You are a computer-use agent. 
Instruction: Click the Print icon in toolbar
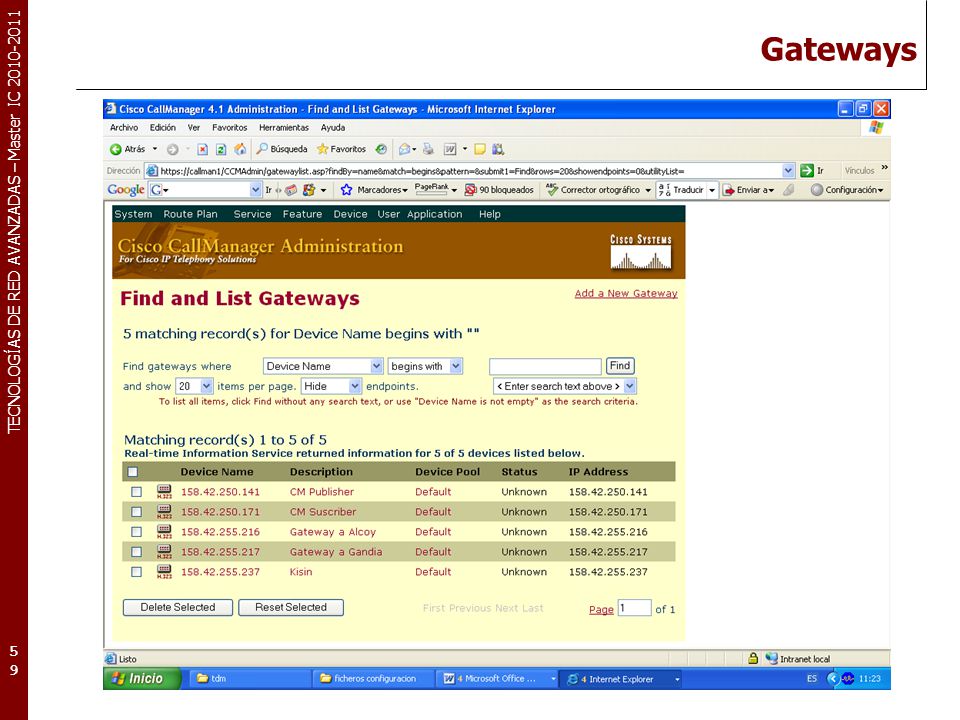click(x=428, y=149)
